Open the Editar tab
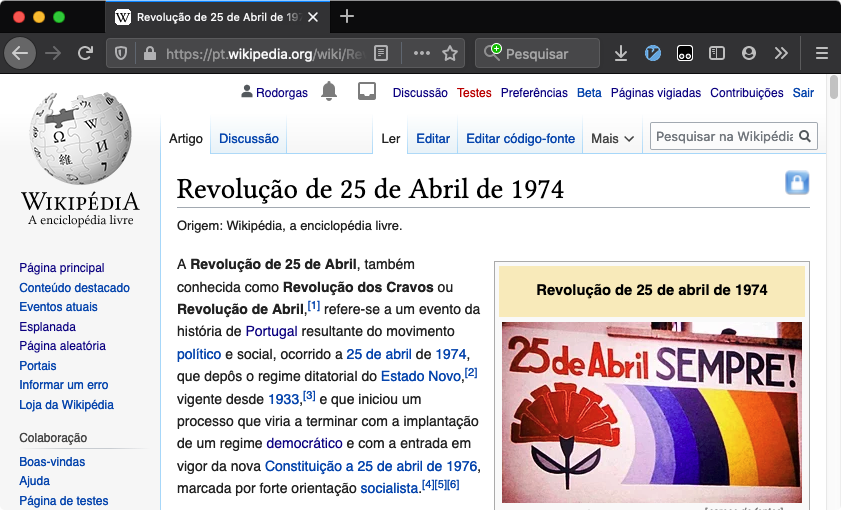Viewport: 841px width, 510px height. 433,138
